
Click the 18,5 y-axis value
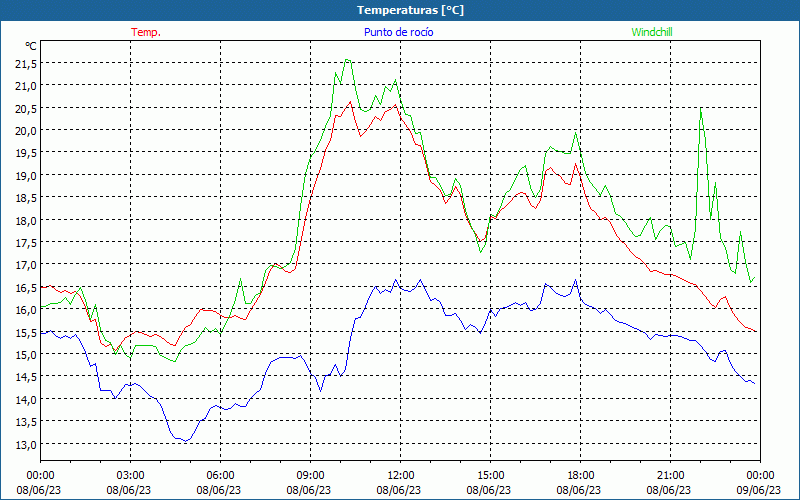tap(27, 198)
